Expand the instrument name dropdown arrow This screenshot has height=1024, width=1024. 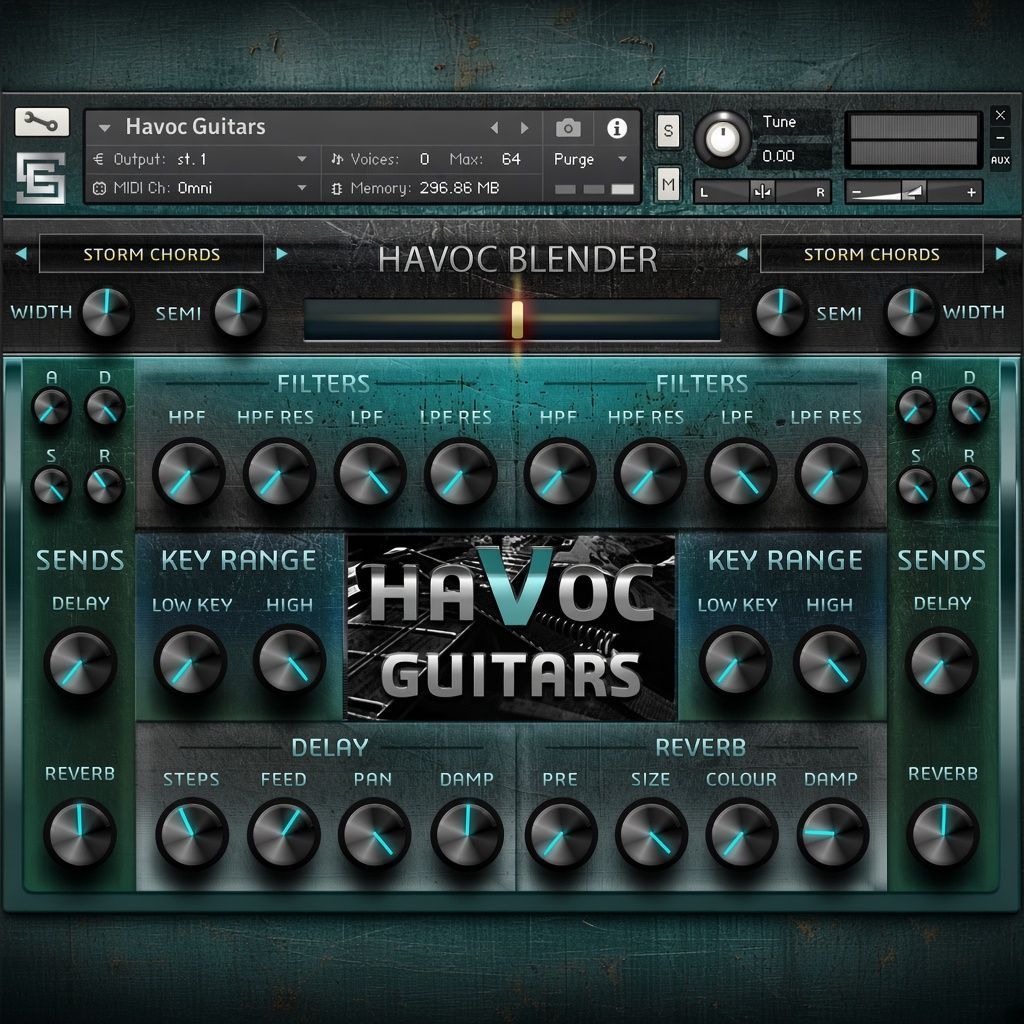click(104, 128)
